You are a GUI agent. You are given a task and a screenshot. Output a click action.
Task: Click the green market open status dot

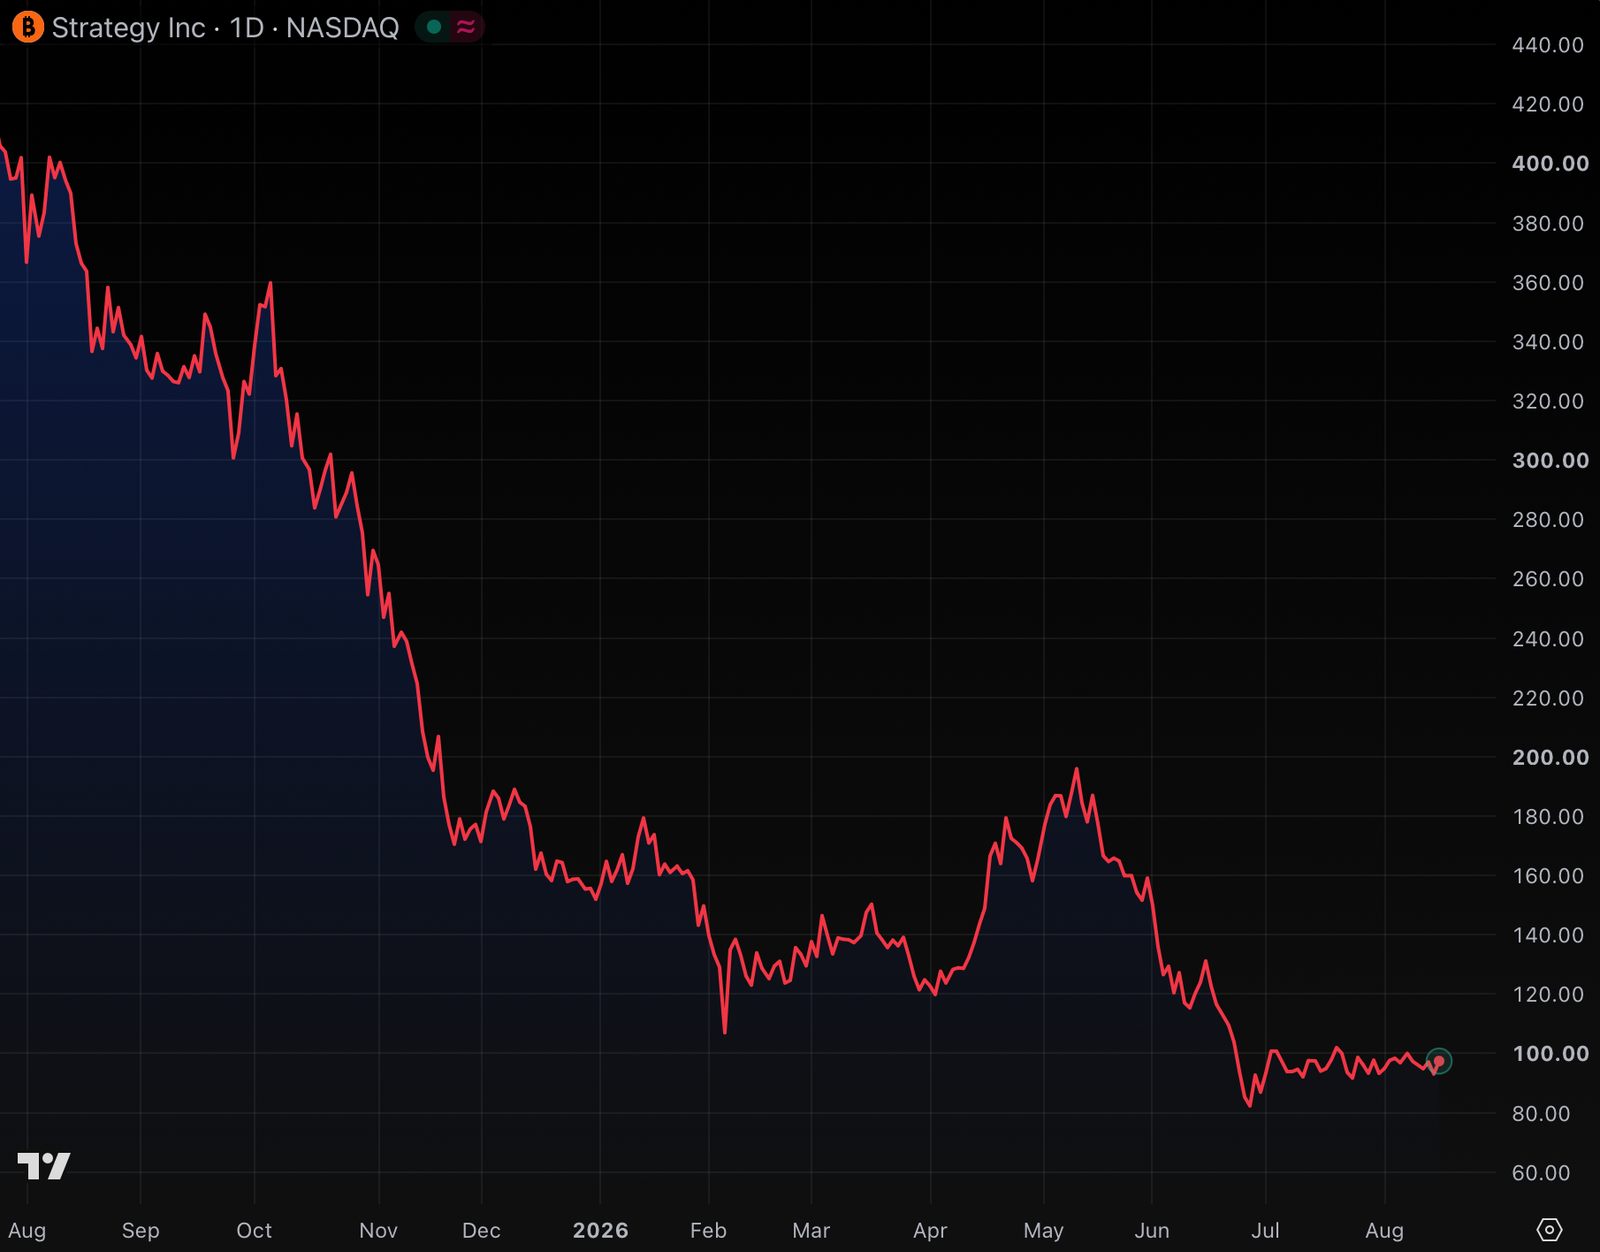434,27
